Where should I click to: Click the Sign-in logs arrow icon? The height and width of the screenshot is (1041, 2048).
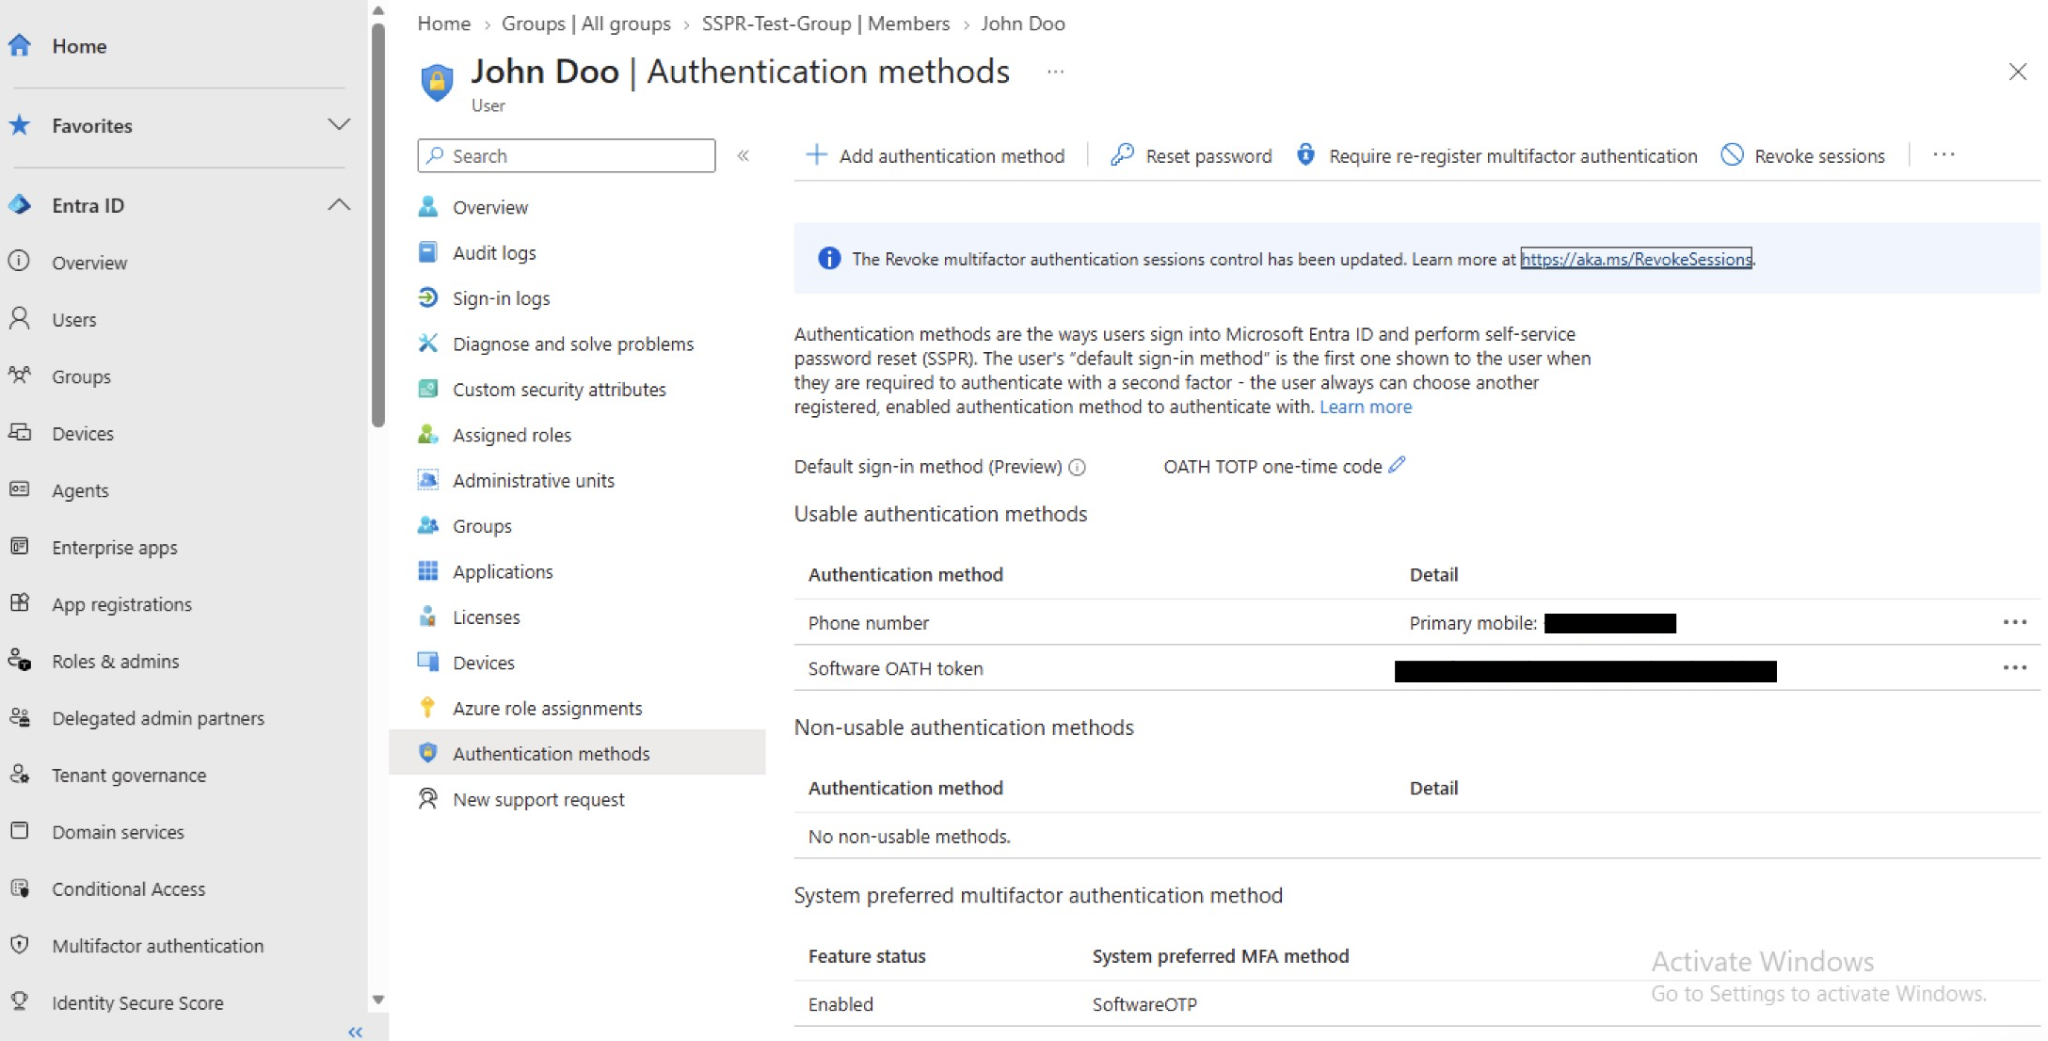(x=427, y=298)
